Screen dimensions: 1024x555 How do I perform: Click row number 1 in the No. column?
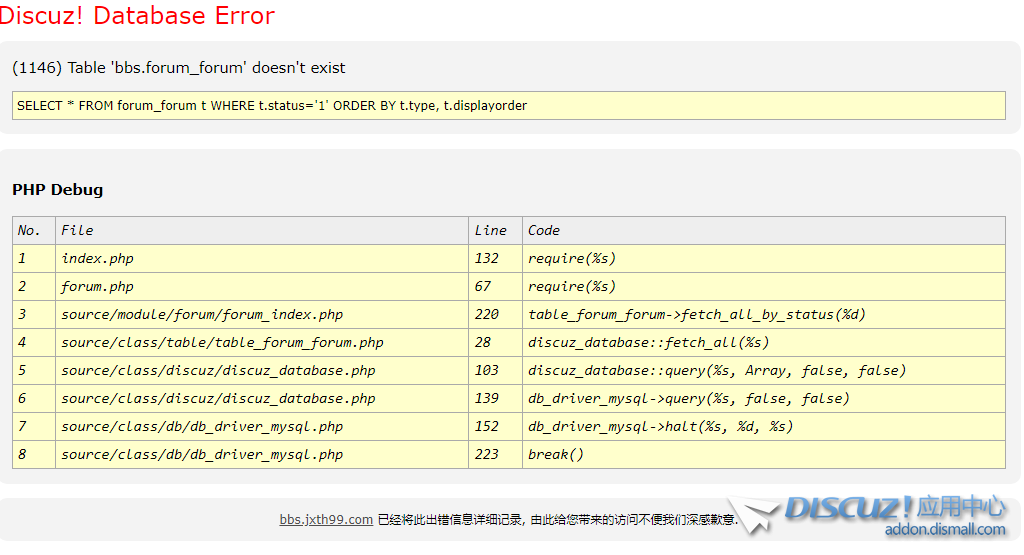22,259
